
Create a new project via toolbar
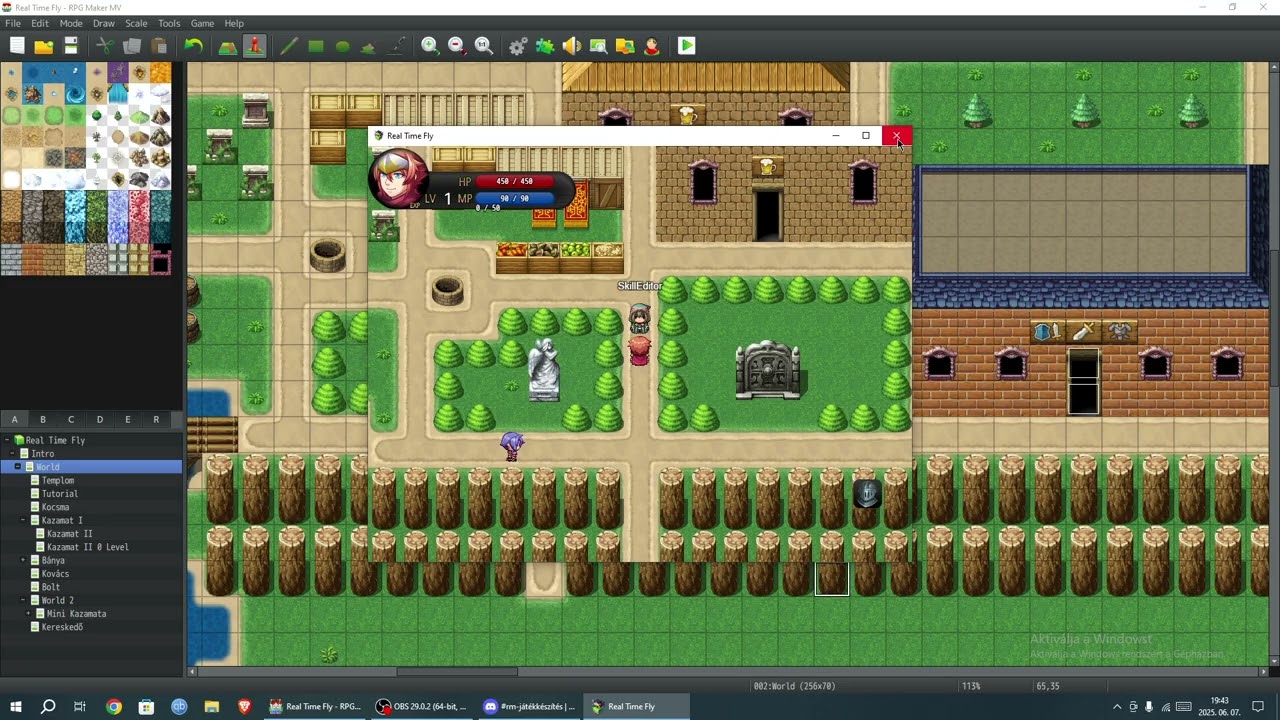click(17, 46)
